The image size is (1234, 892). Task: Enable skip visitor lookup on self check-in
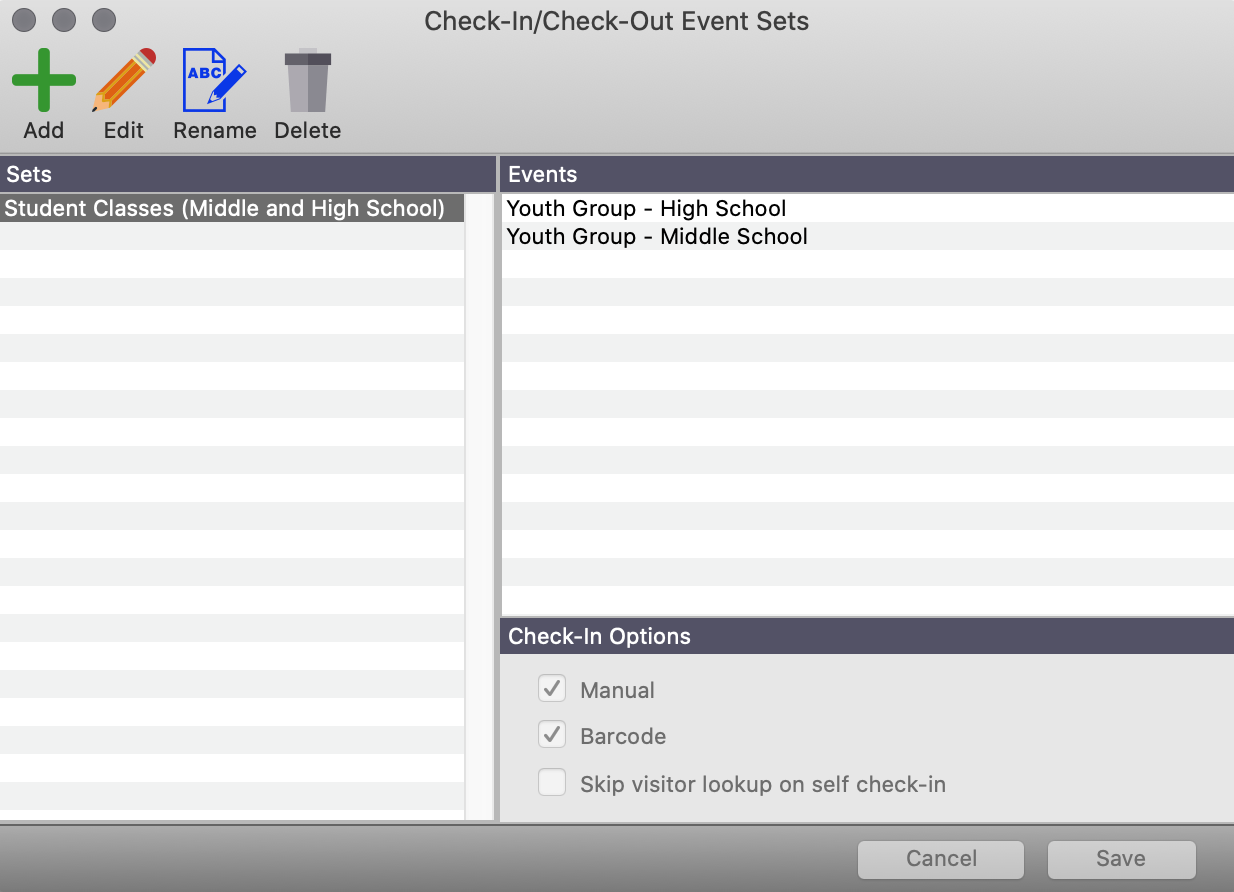552,782
